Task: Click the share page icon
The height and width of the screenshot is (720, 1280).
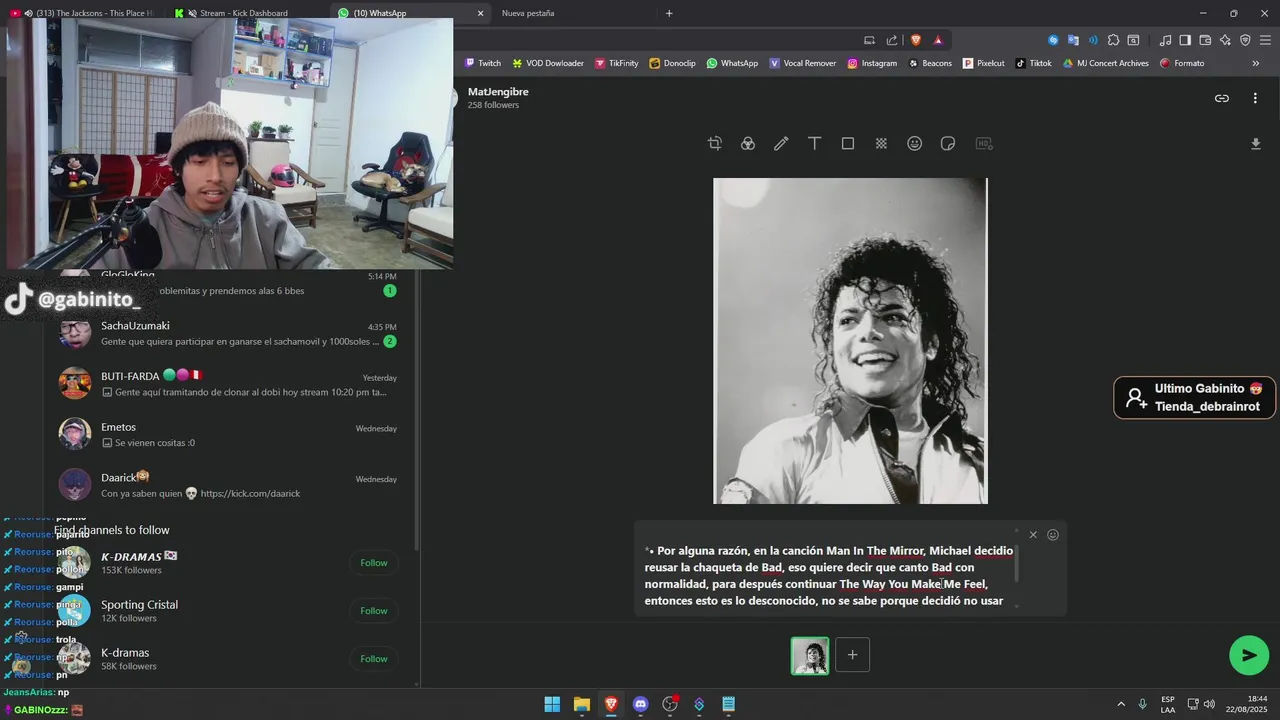Action: [892, 40]
